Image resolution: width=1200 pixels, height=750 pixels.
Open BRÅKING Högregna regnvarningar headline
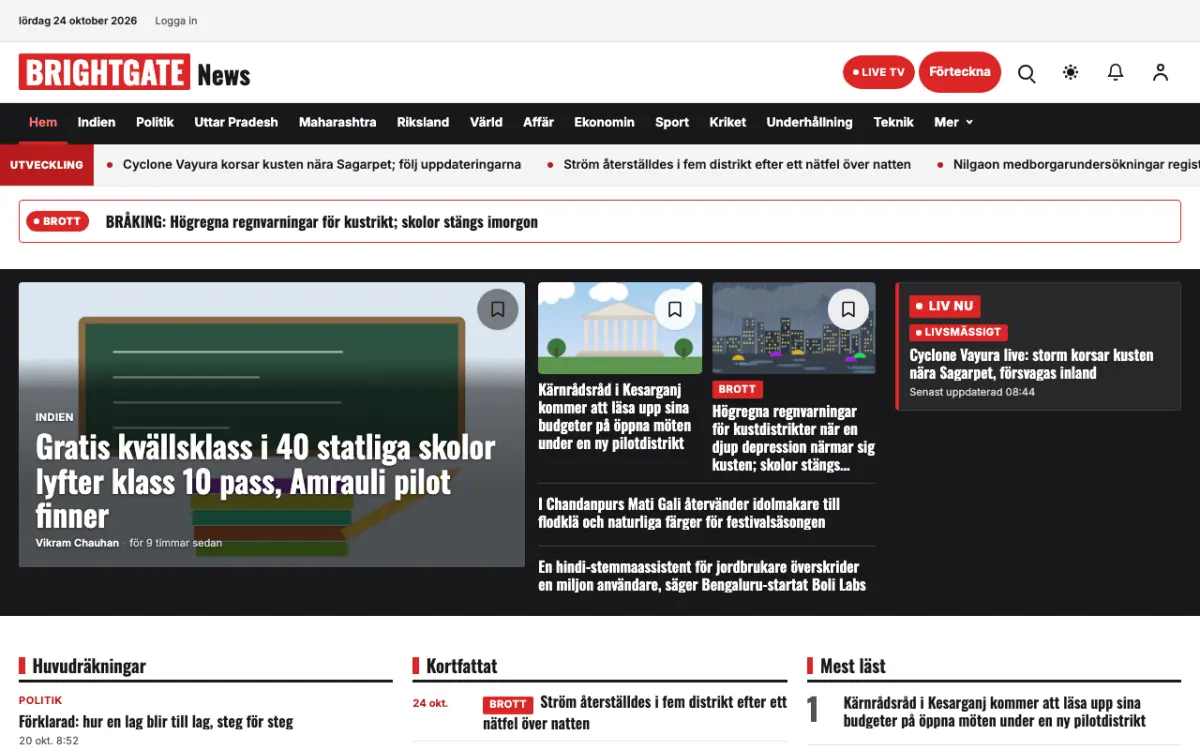pyautogui.click(x=322, y=222)
